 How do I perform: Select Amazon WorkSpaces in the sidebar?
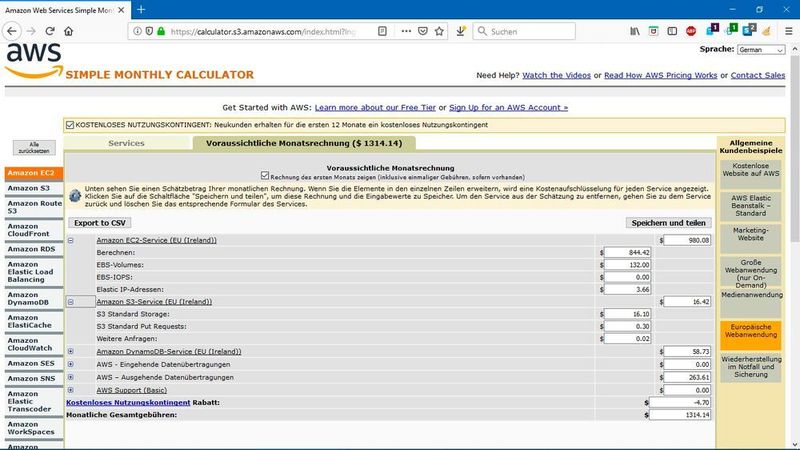tap(34, 428)
